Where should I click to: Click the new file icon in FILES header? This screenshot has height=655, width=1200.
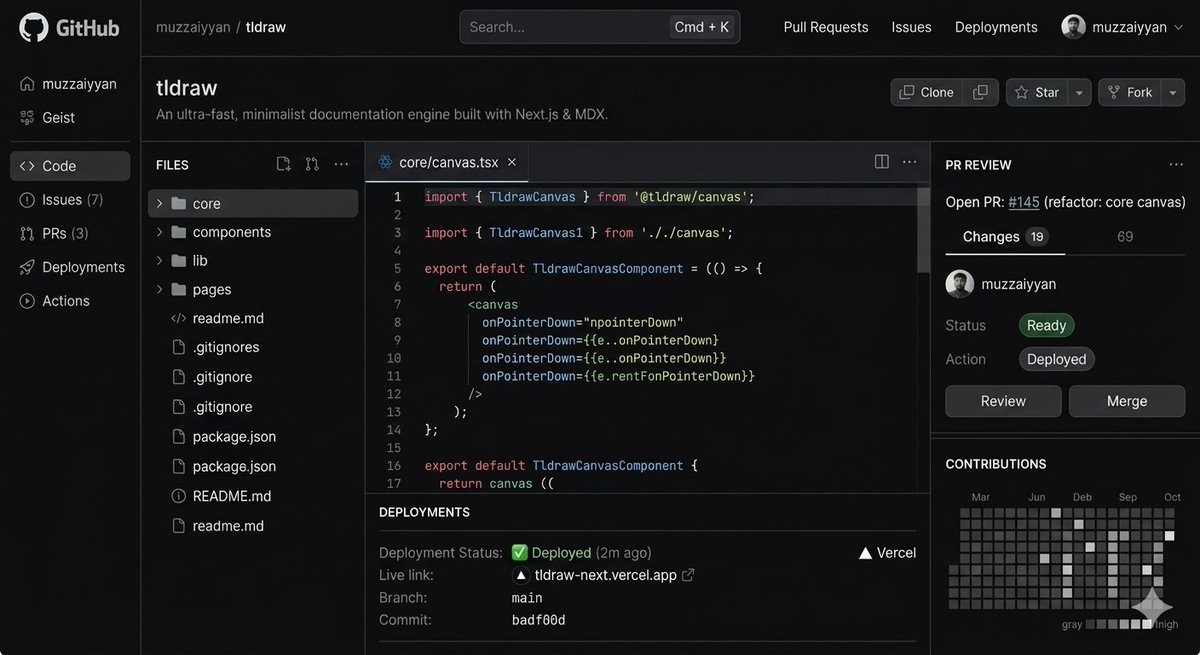pos(284,164)
